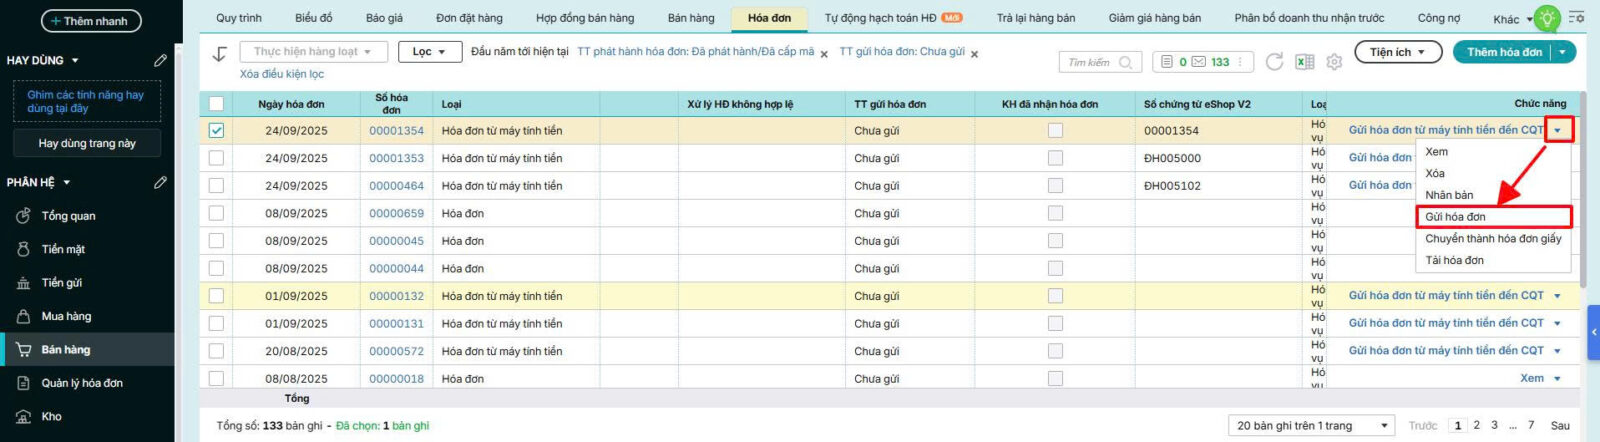
Task: Click the Mua hàng shopping bag icon
Action: tap(23, 316)
